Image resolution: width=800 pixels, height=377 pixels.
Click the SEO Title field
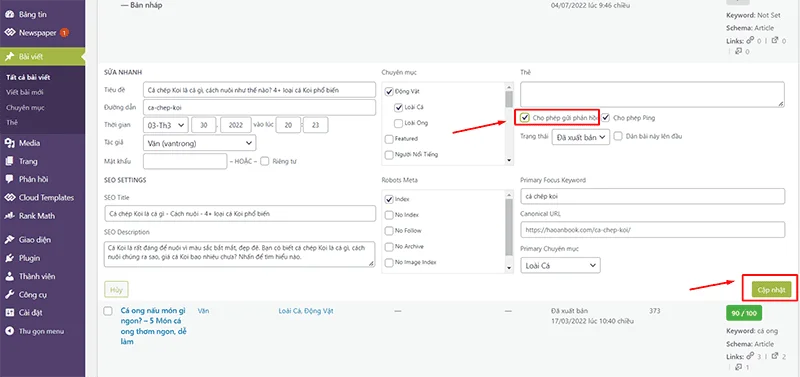point(240,214)
